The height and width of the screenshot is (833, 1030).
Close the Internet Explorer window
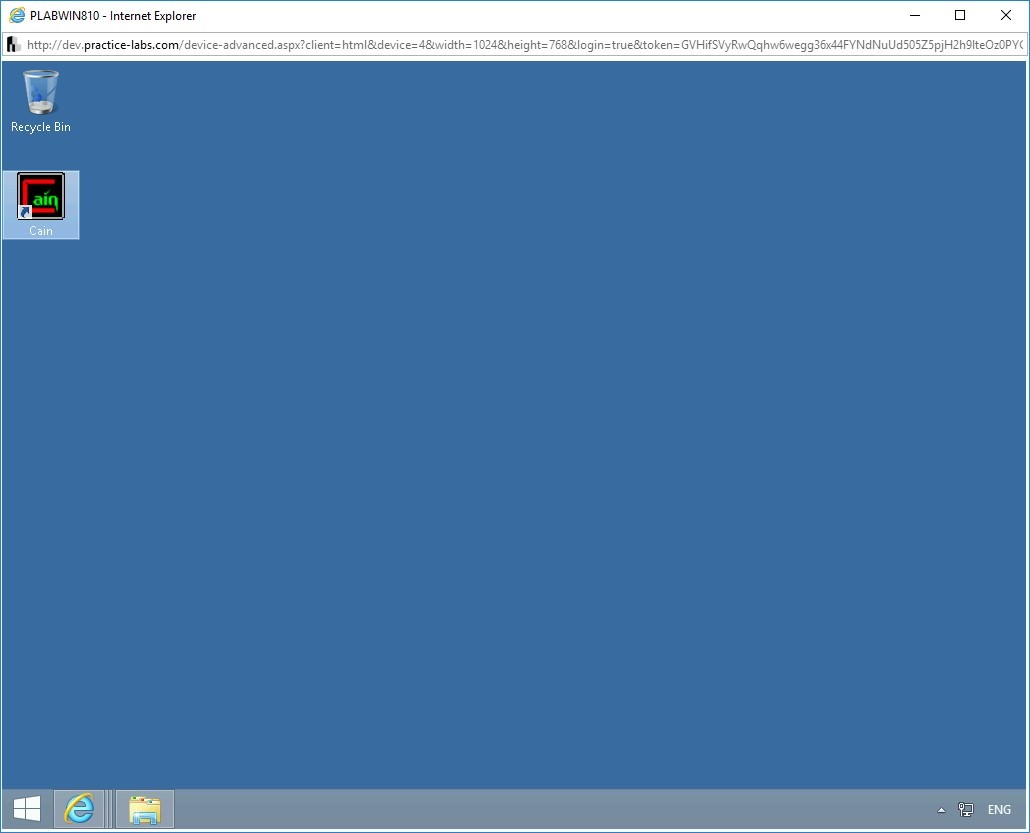pos(1005,15)
